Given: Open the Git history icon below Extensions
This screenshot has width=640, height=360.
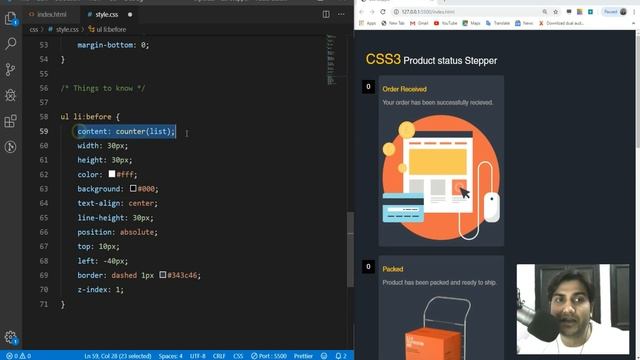Looking at the screenshot, I should pyautogui.click(x=11, y=147).
